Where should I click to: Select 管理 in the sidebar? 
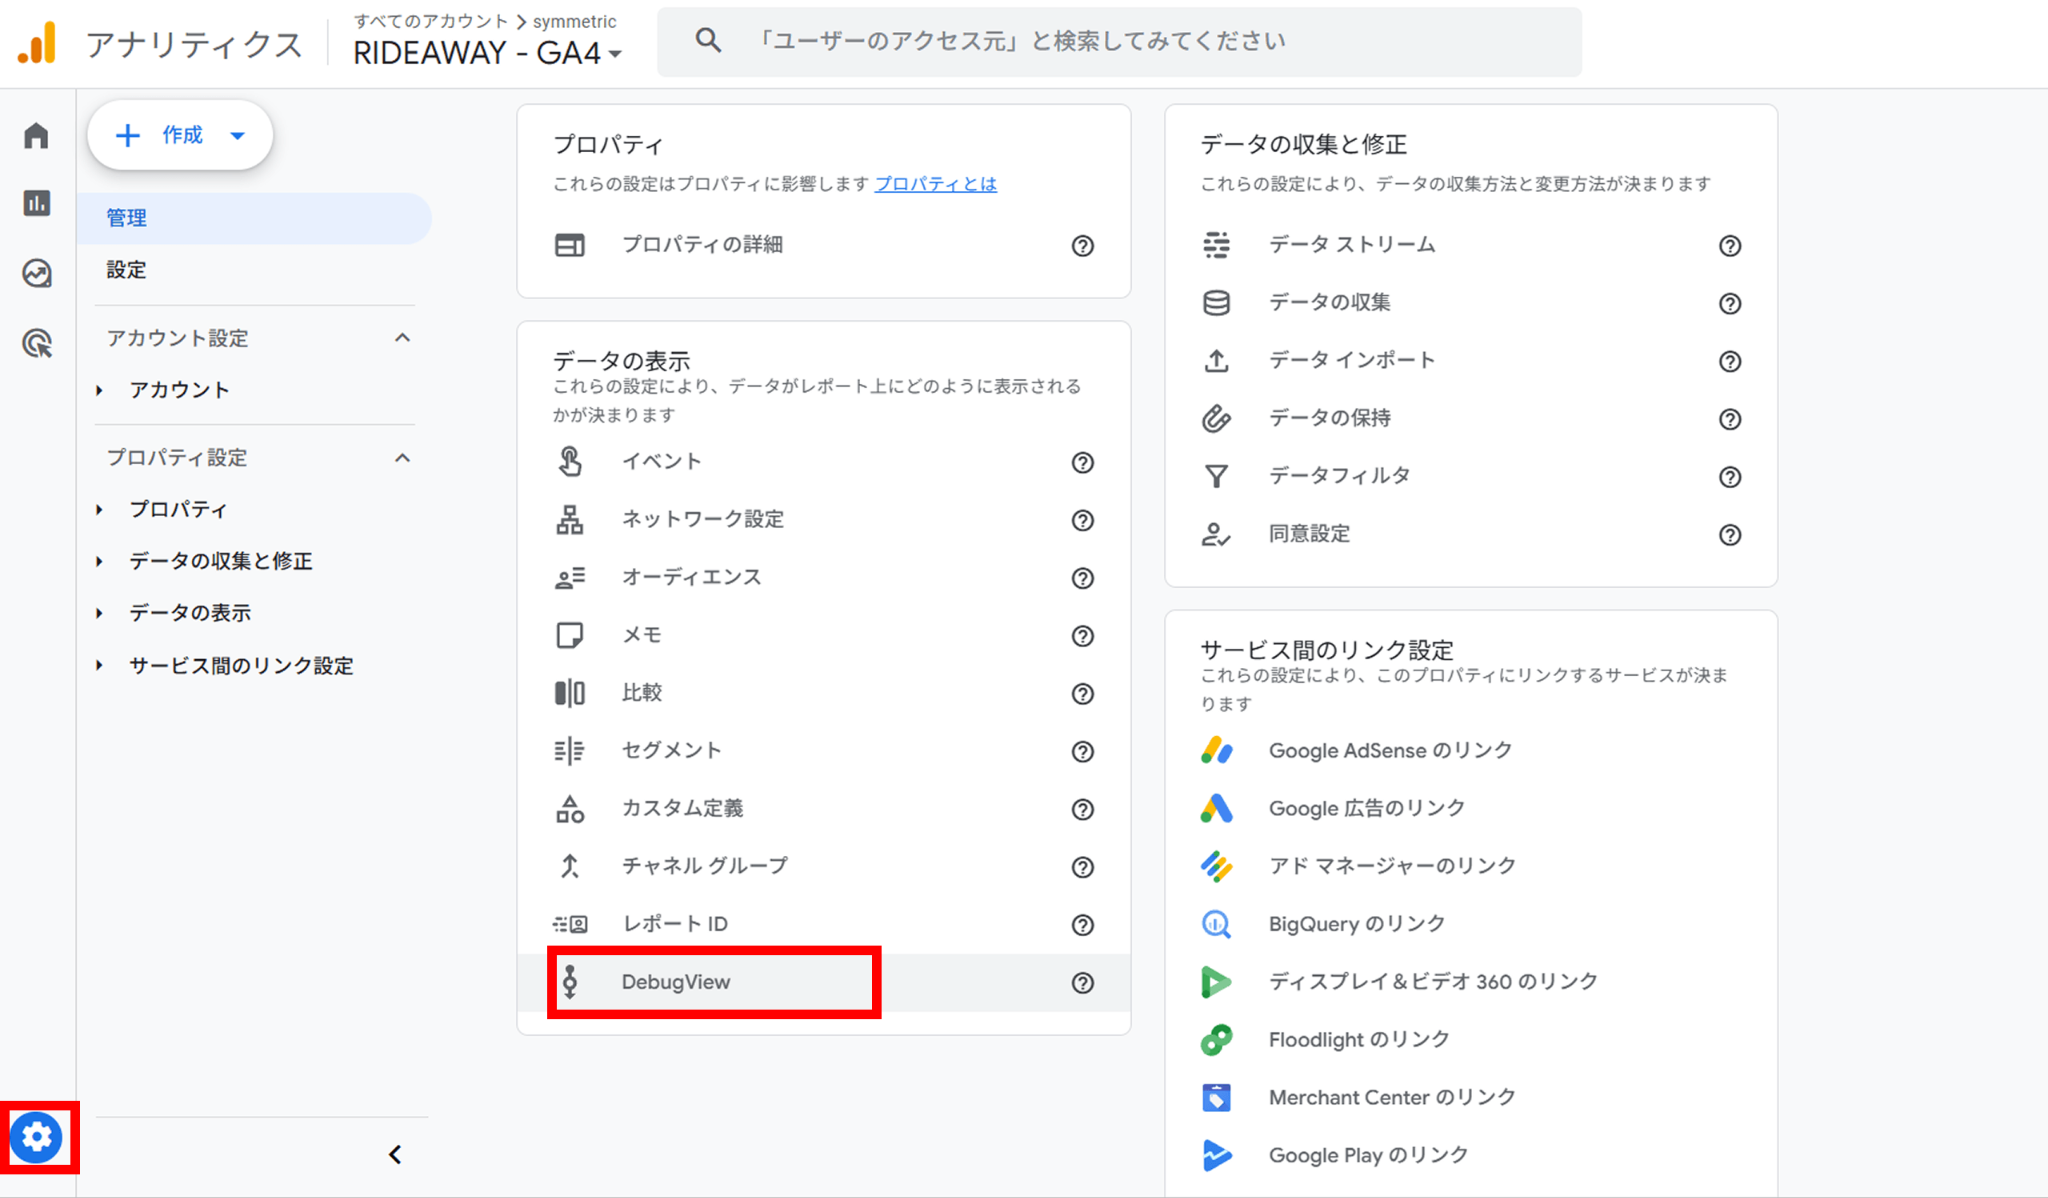pos(254,218)
